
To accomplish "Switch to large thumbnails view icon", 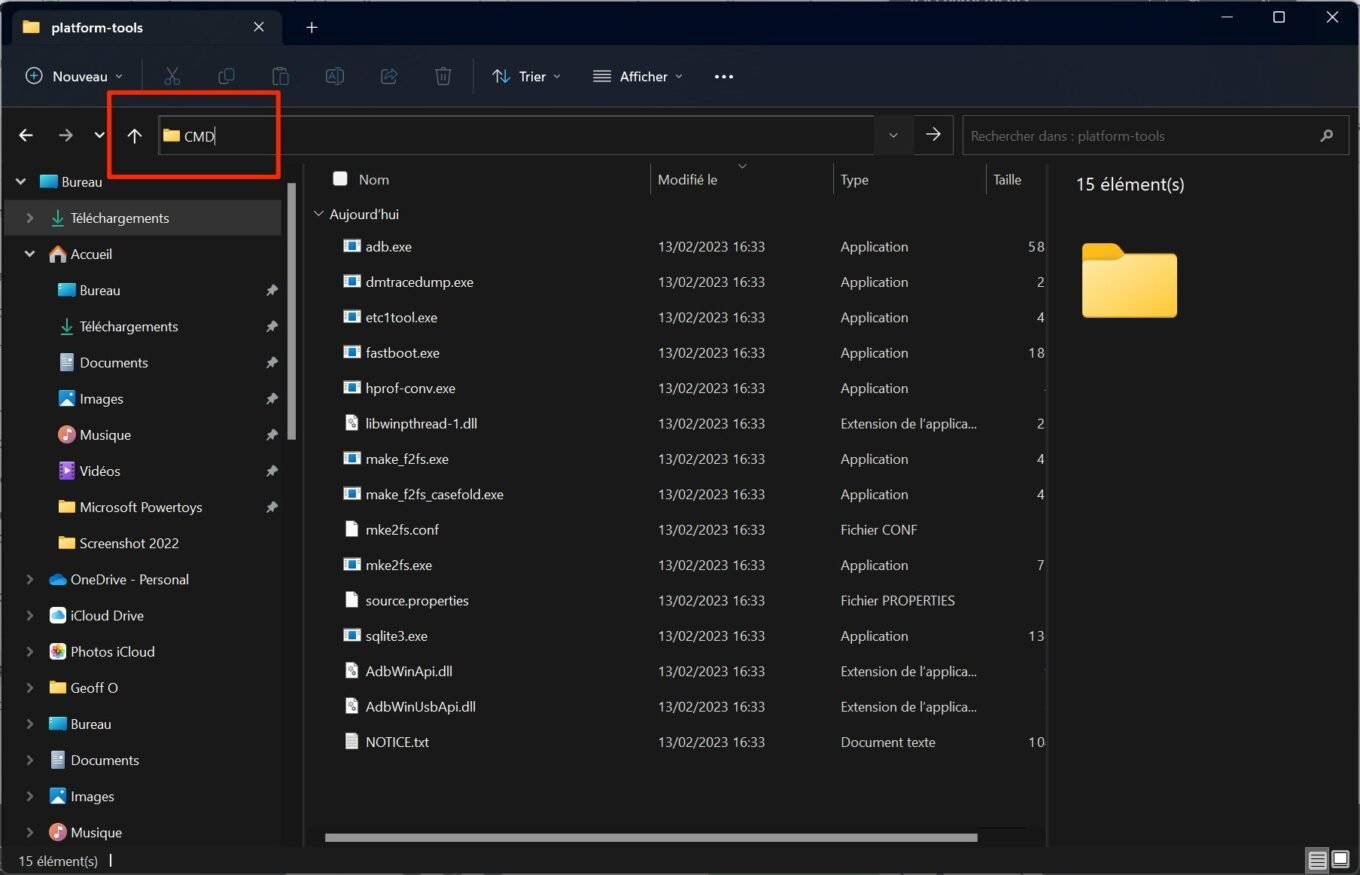I will pos(1340,860).
